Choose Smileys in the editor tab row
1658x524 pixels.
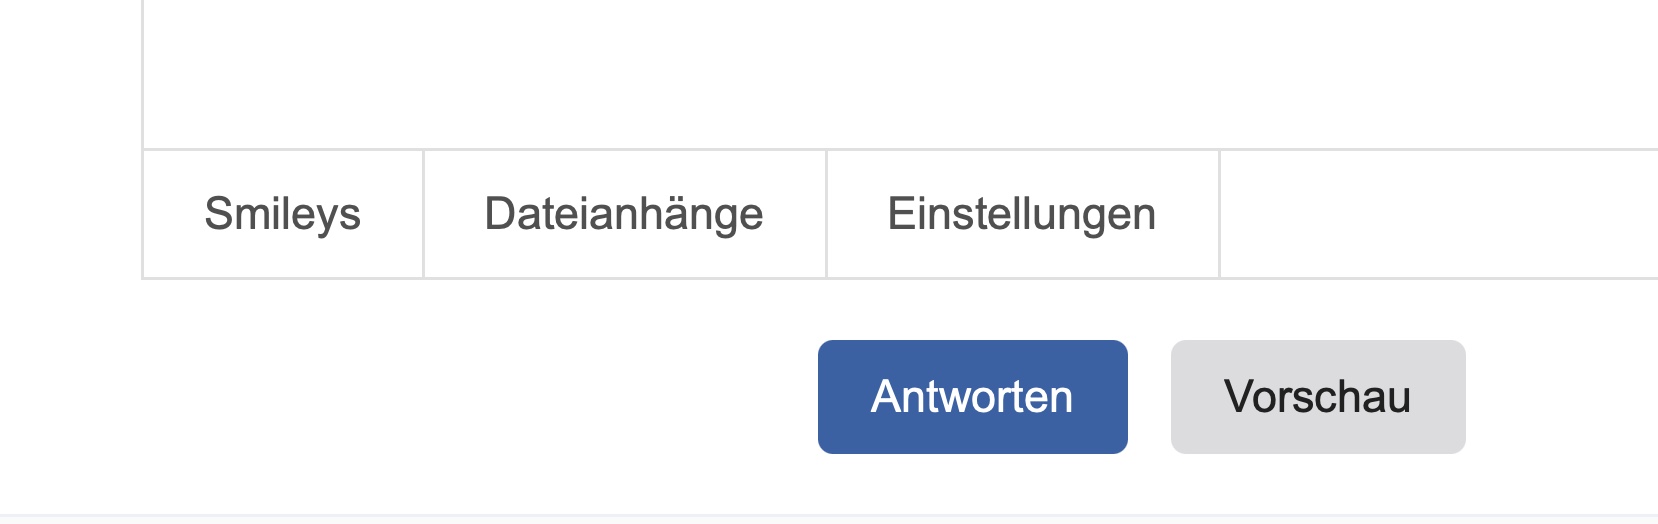tap(283, 214)
